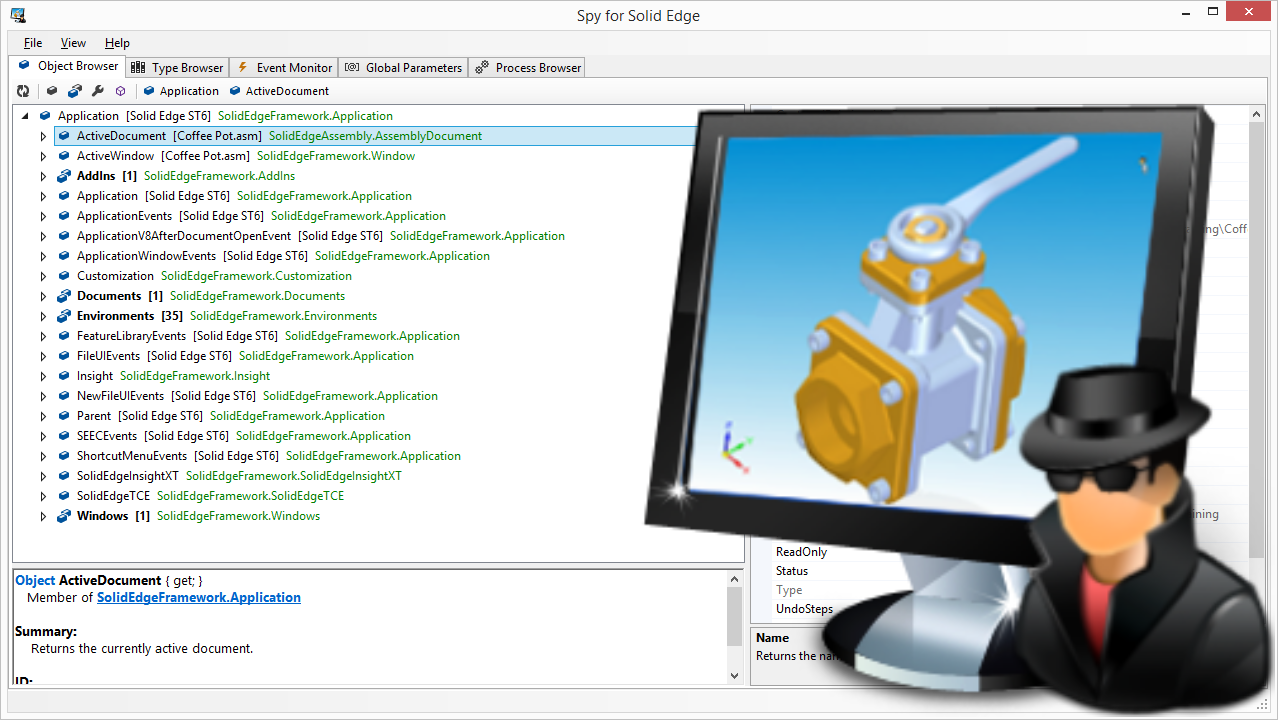Expand the Windows [1] node arrow
Screen dimensions: 1280x720
43,516
